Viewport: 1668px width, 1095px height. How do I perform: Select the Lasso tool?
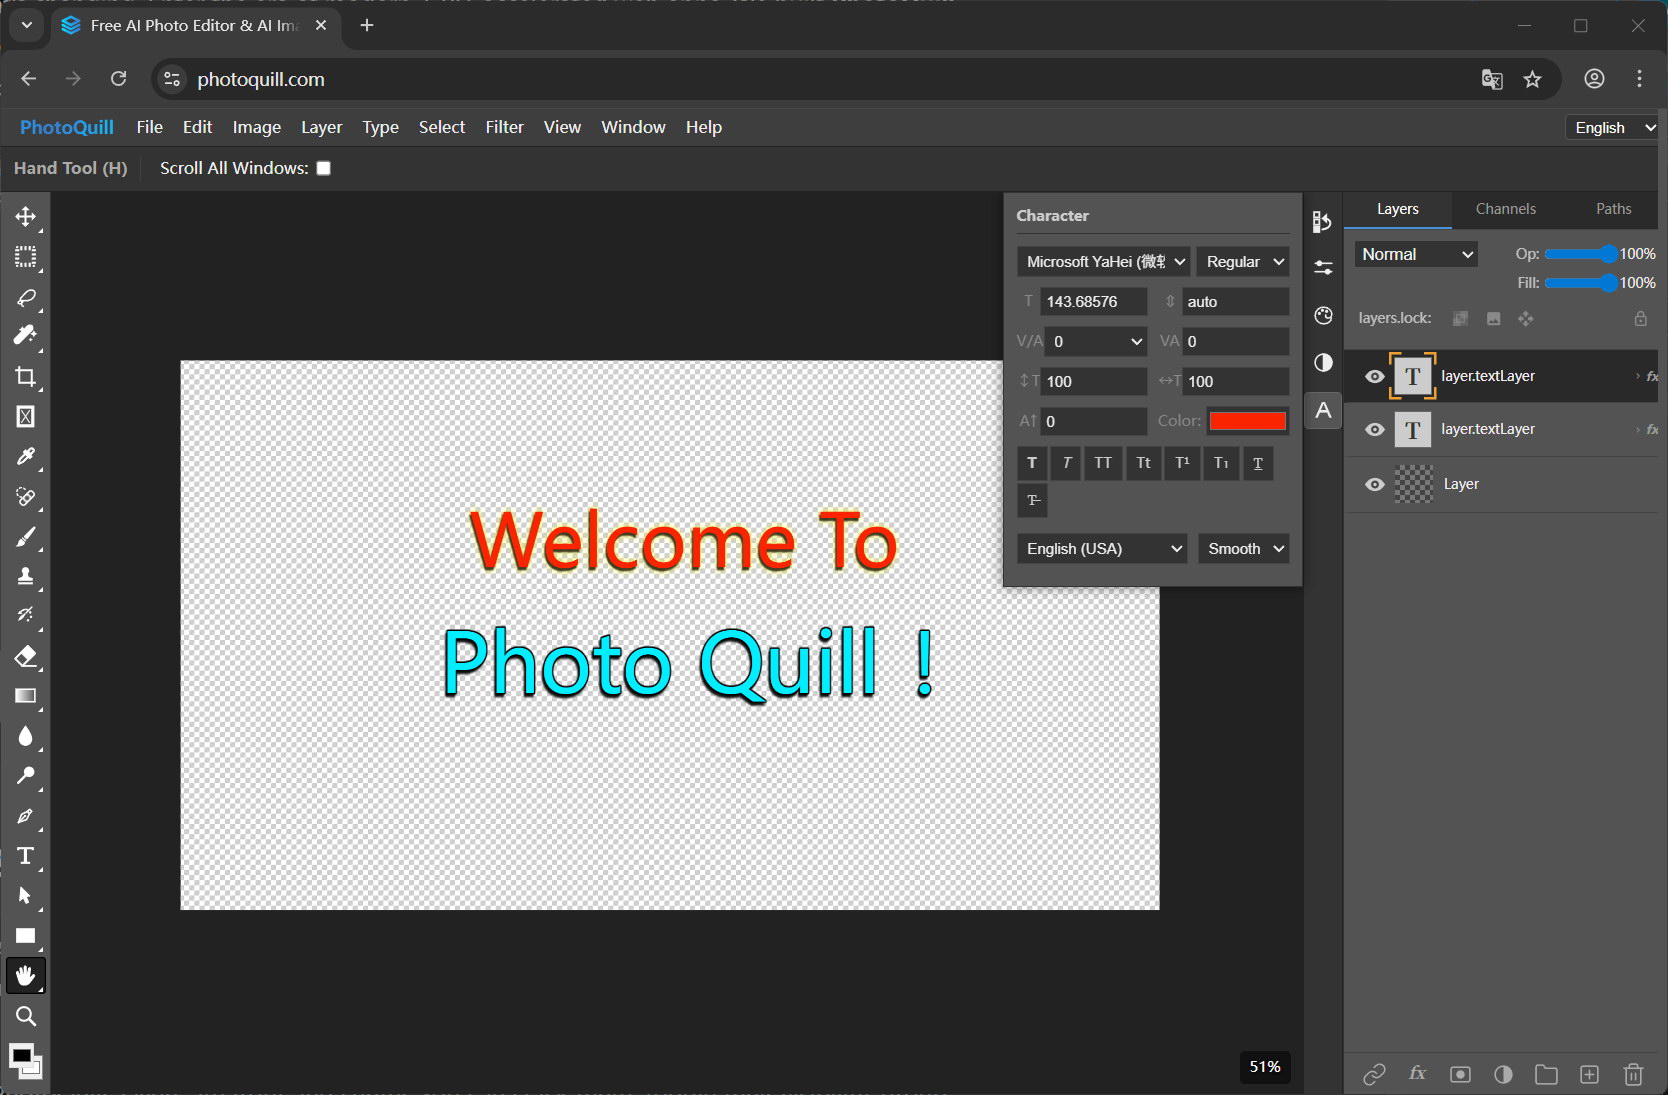[26, 297]
